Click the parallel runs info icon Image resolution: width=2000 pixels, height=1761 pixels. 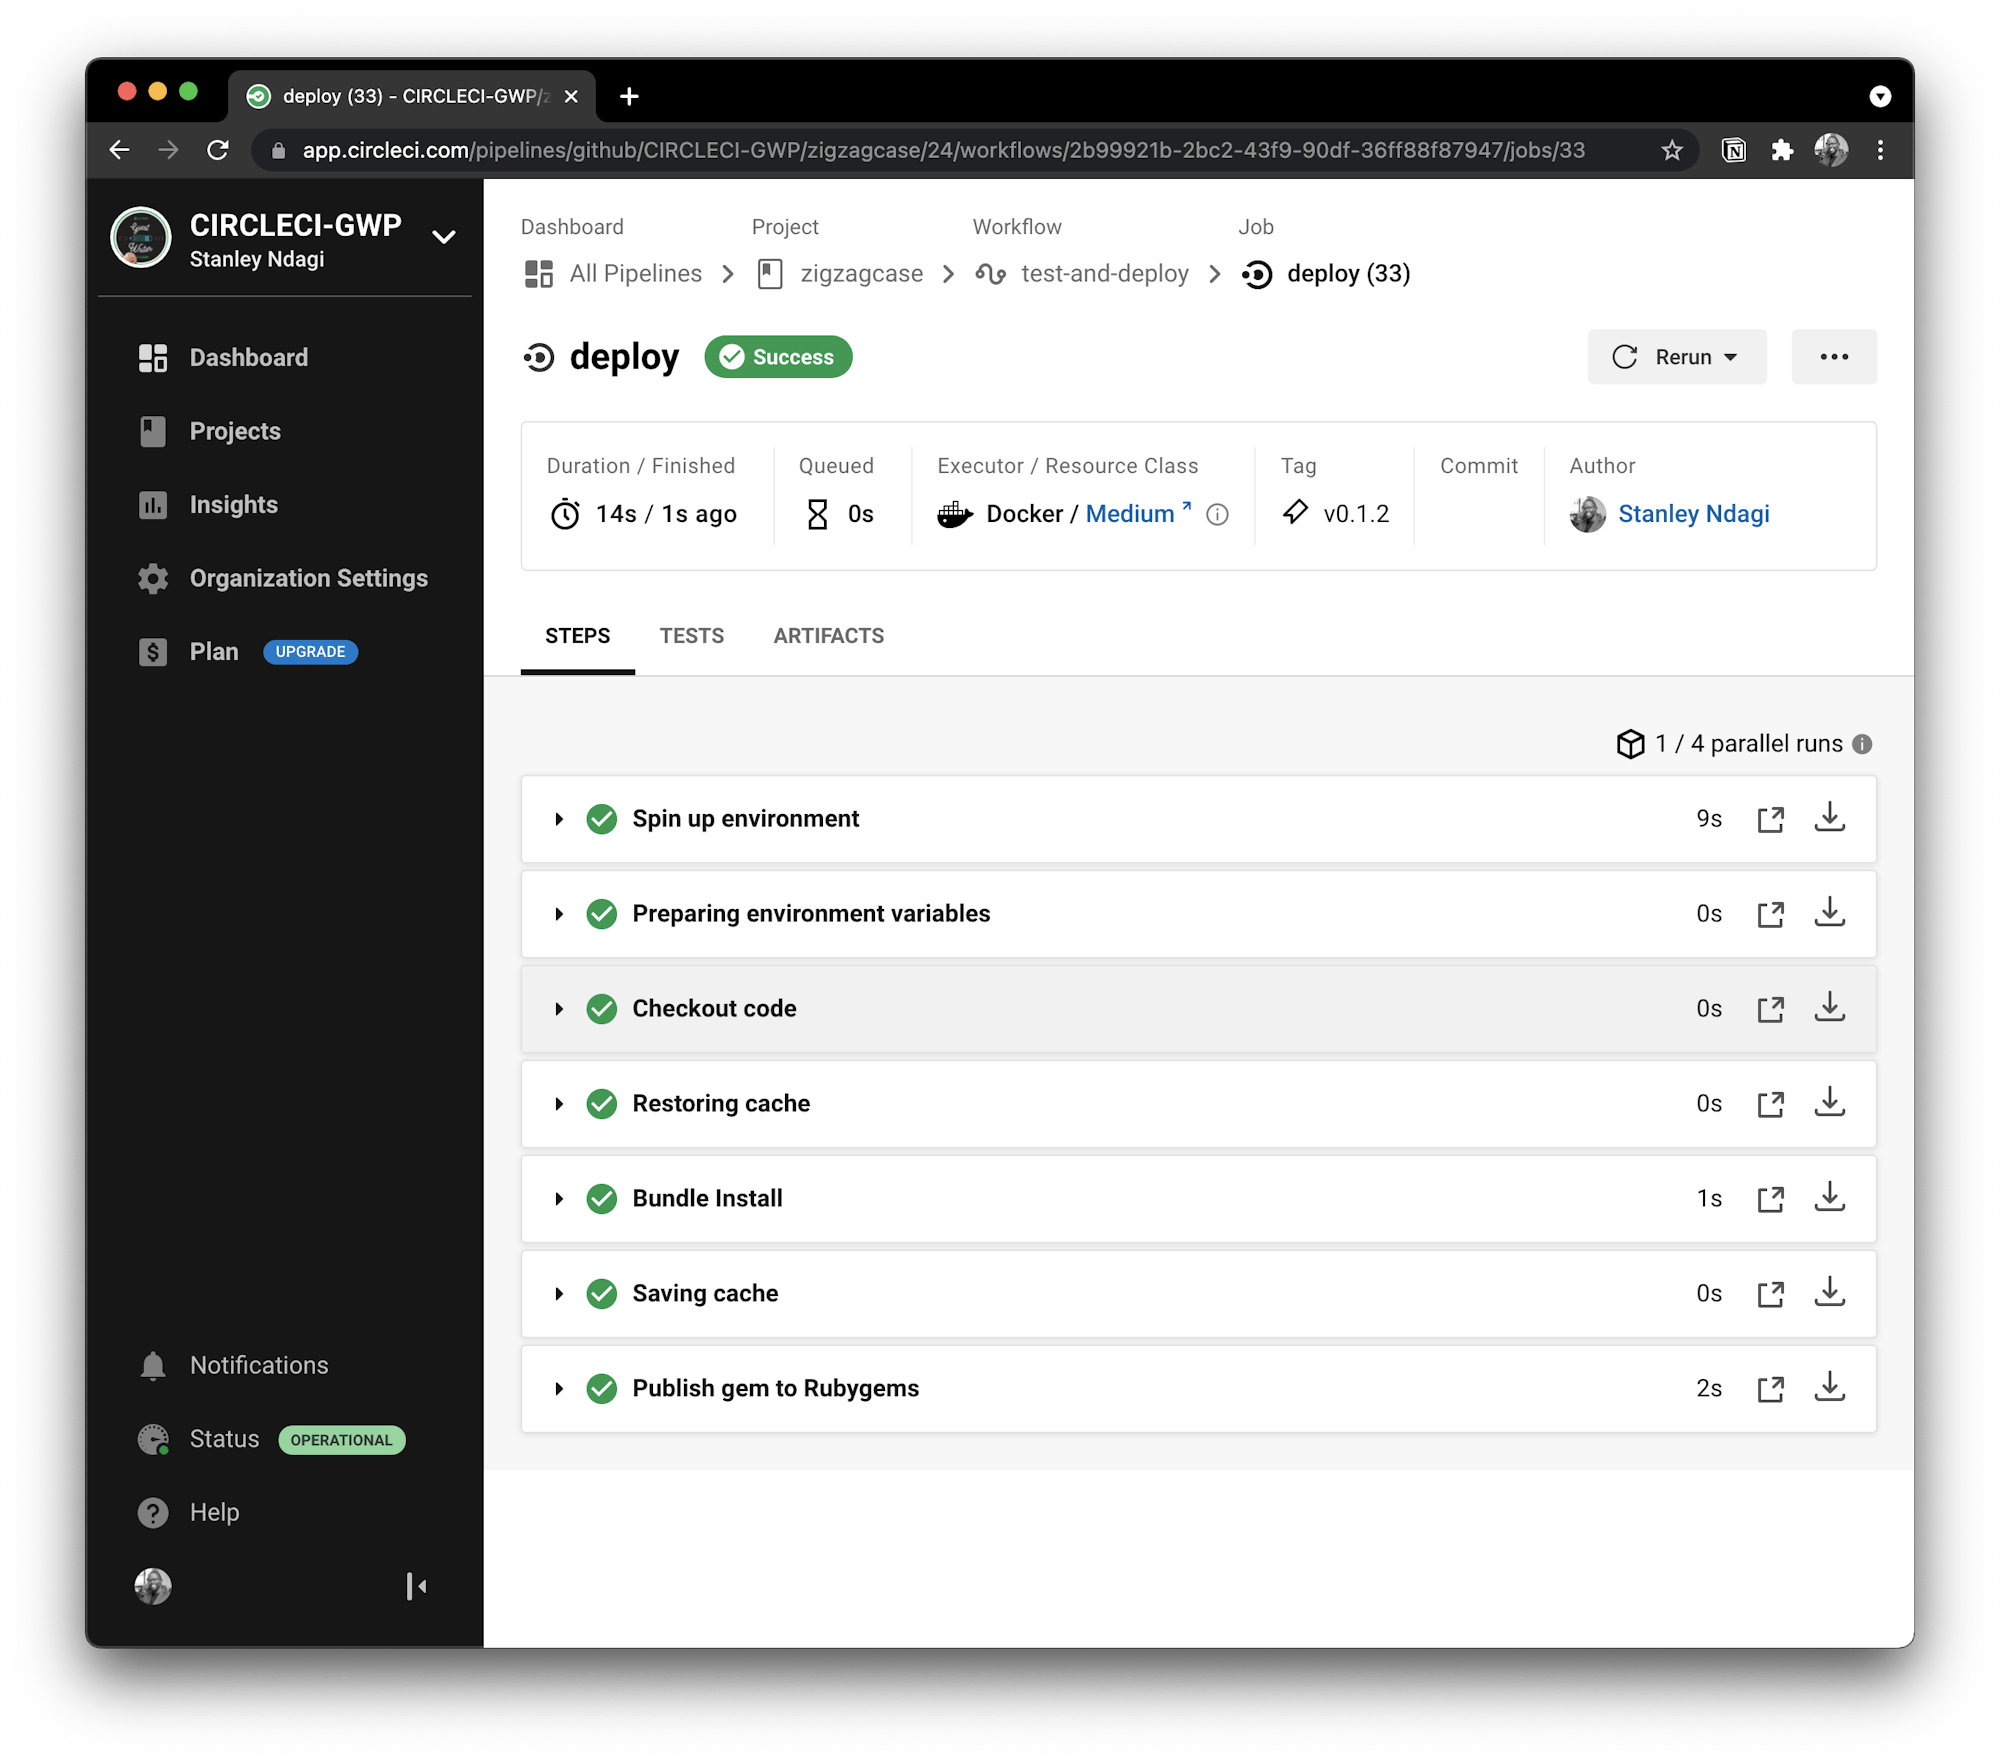point(1861,743)
